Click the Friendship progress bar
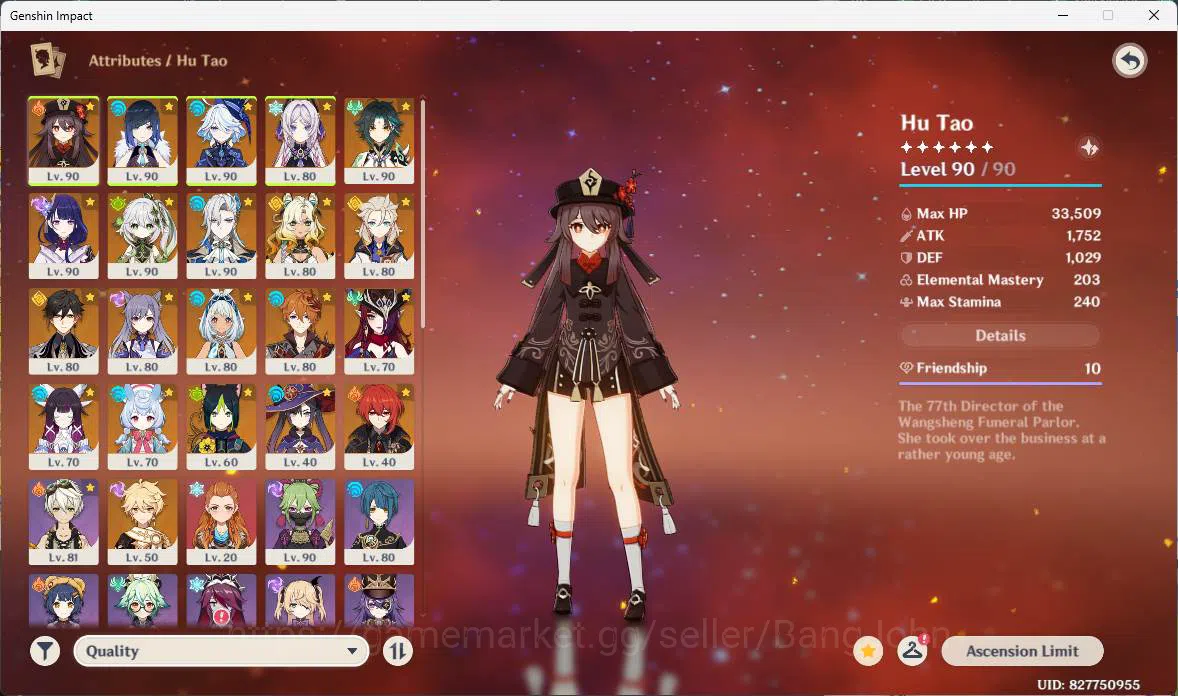 pyautogui.click(x=1001, y=383)
